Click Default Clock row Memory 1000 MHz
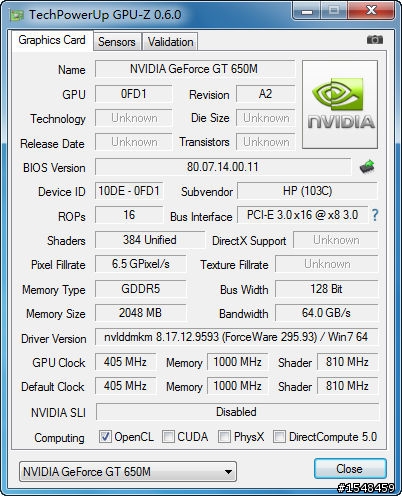Image resolution: width=402 pixels, height=496 pixels. point(237,386)
